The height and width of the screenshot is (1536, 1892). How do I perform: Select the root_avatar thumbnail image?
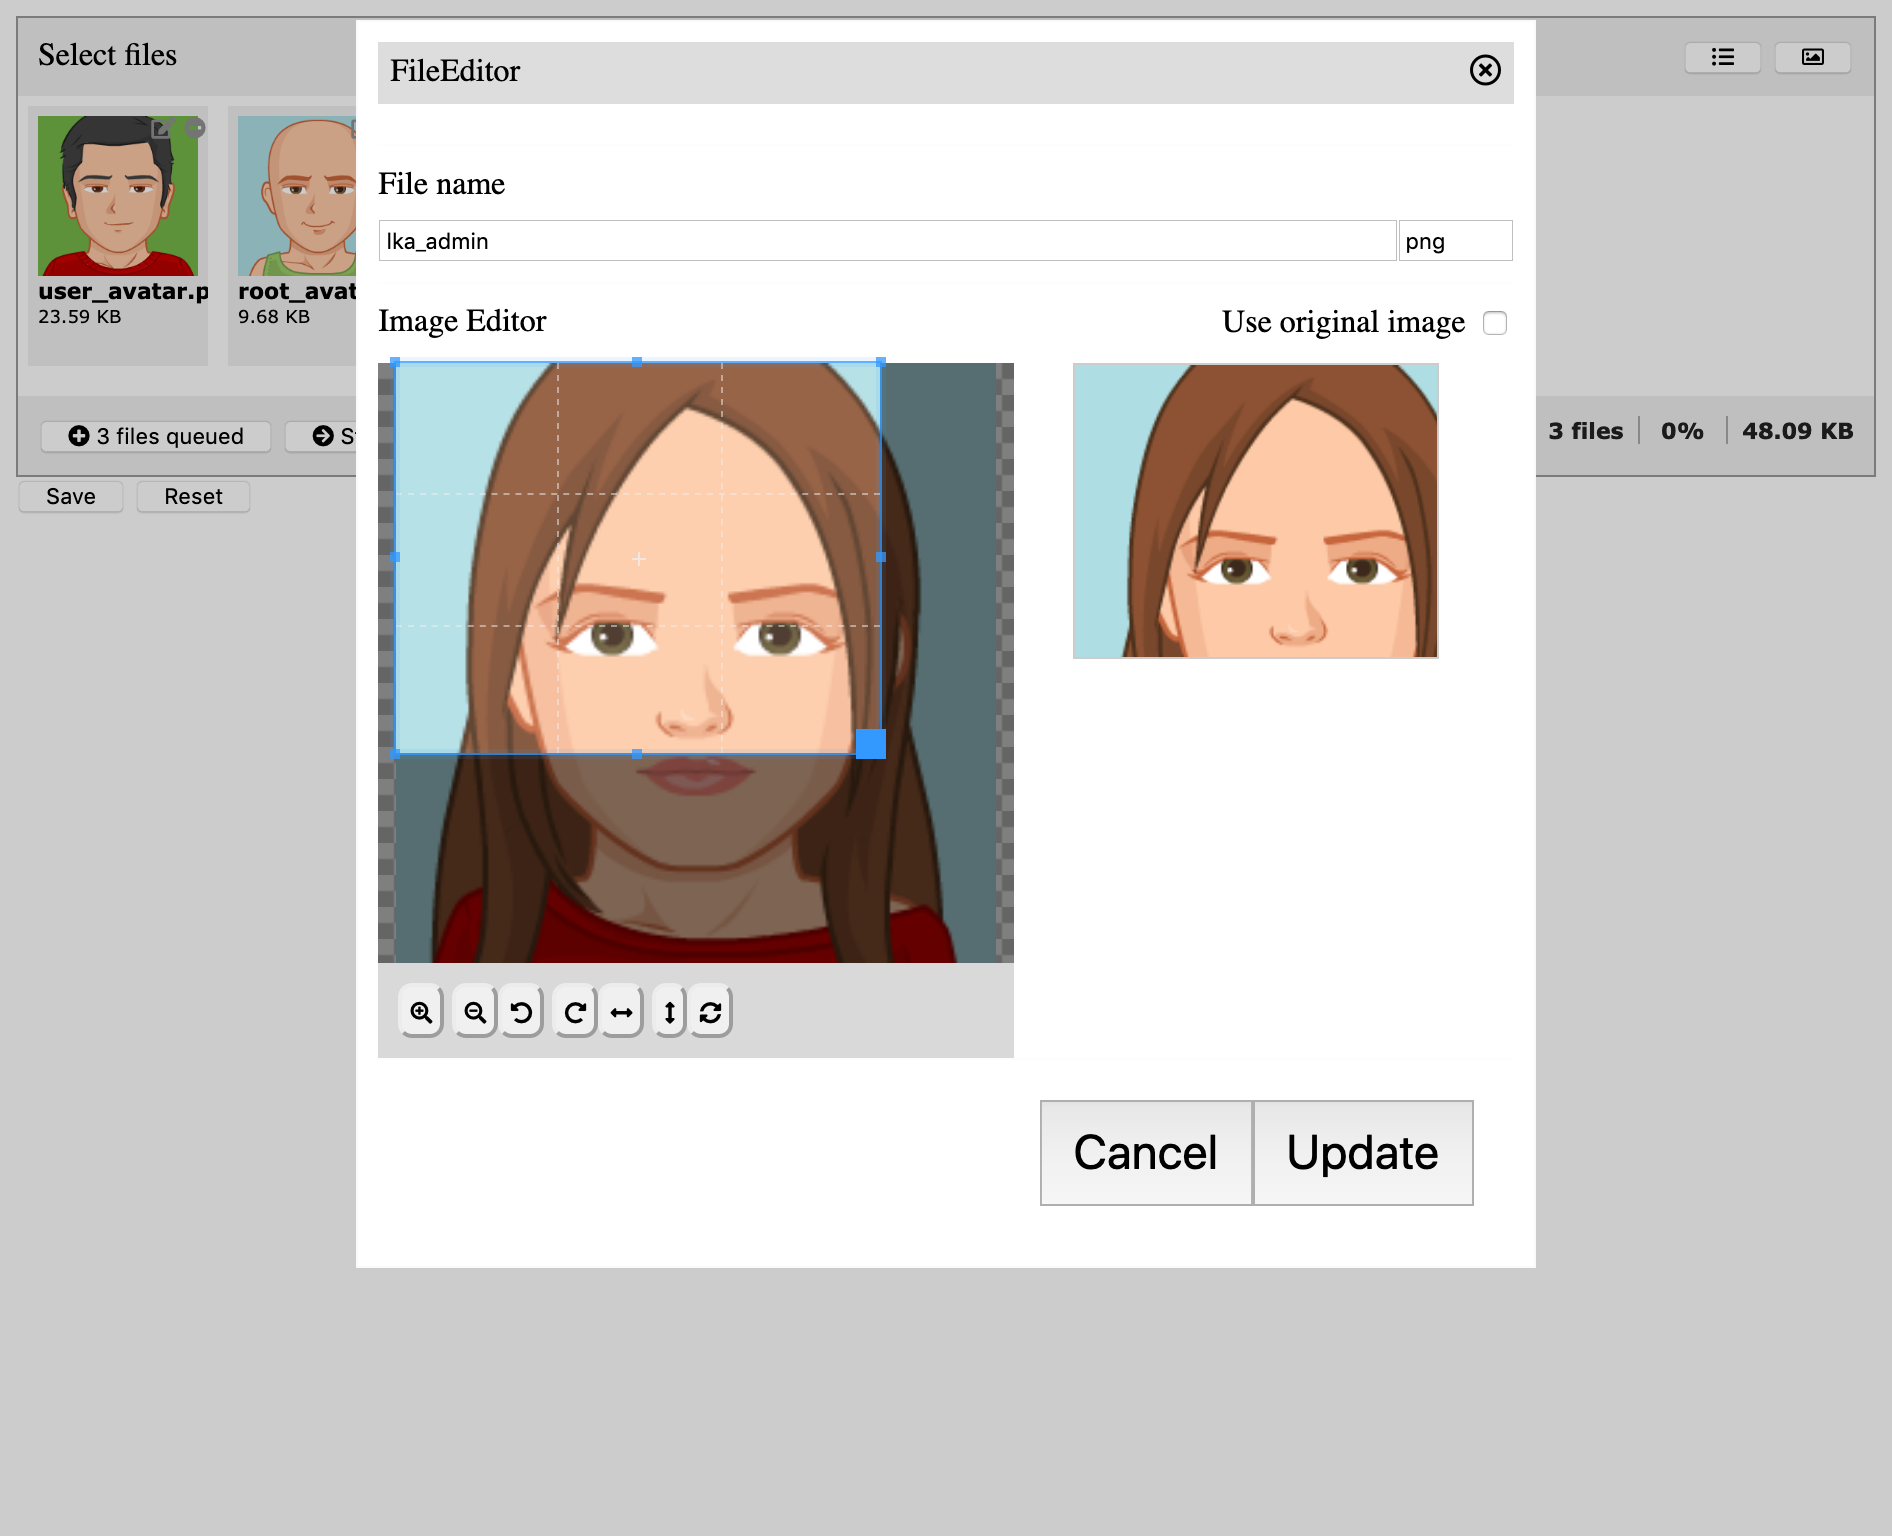pos(297,196)
